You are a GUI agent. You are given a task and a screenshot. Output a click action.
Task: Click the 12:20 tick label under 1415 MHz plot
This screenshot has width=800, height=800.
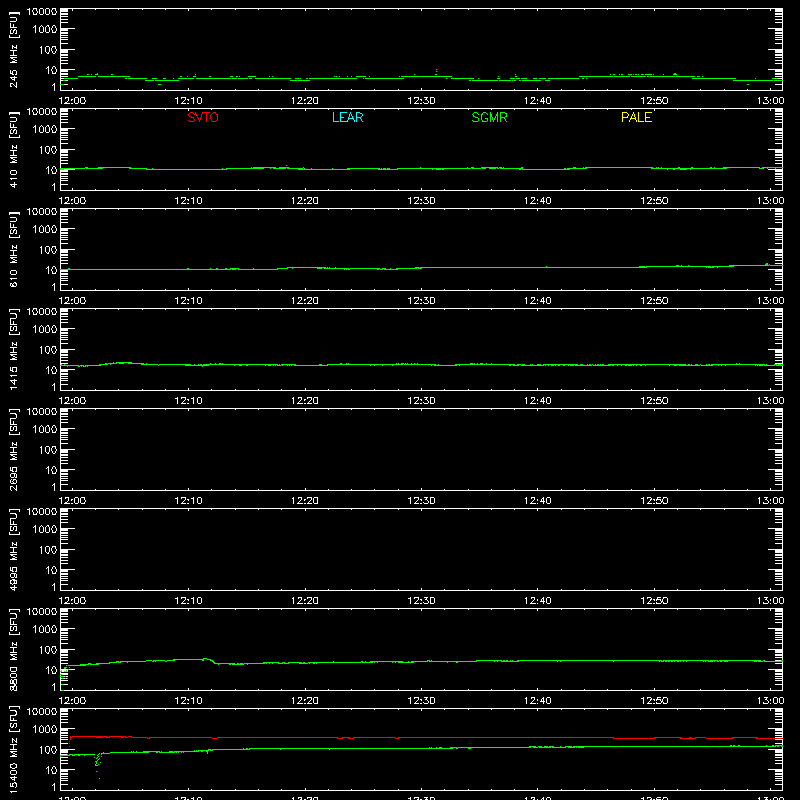point(305,401)
